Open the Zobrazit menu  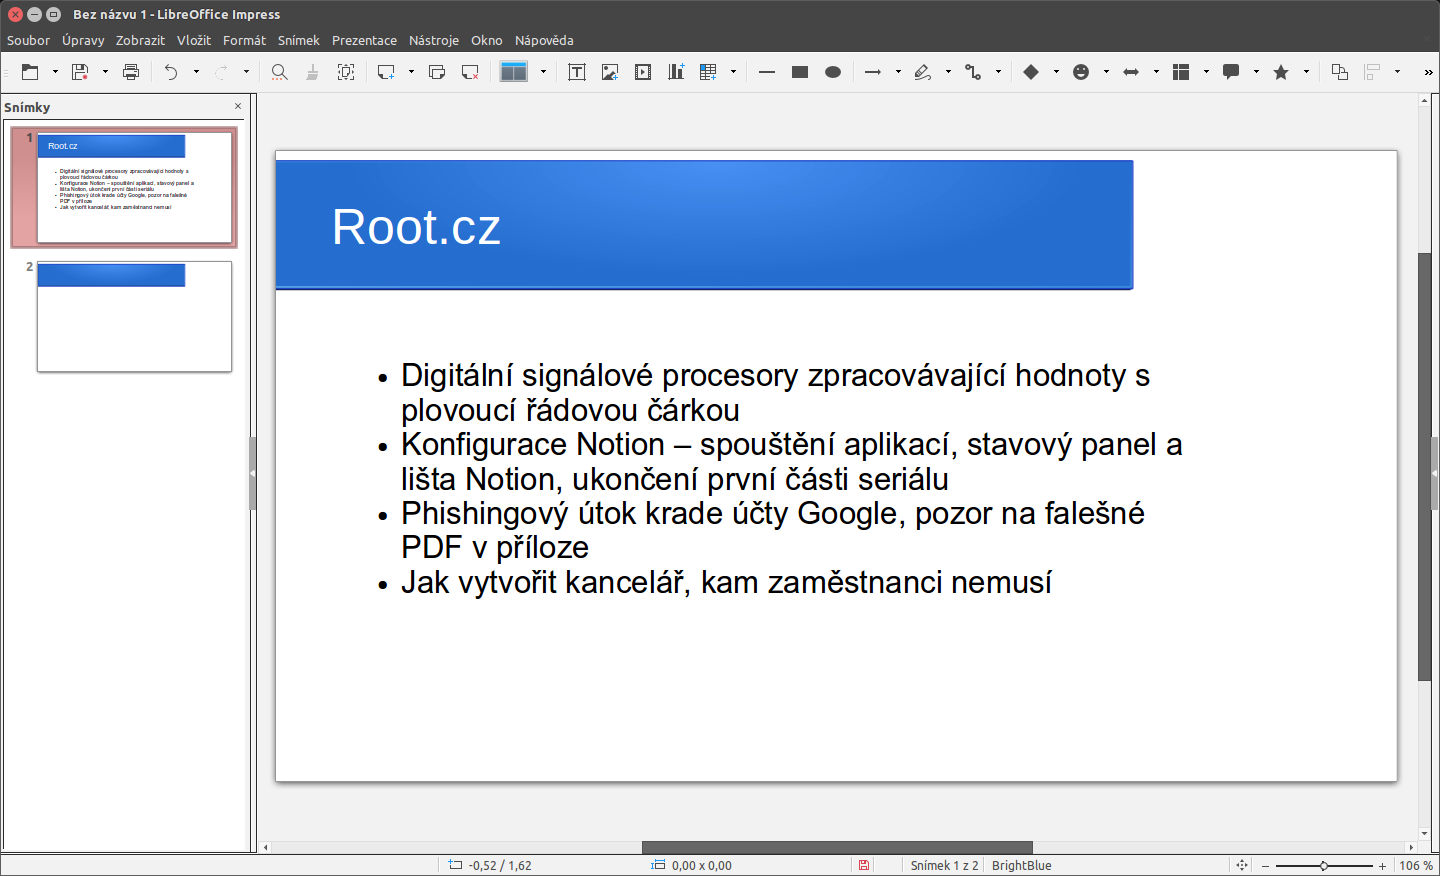click(x=140, y=40)
